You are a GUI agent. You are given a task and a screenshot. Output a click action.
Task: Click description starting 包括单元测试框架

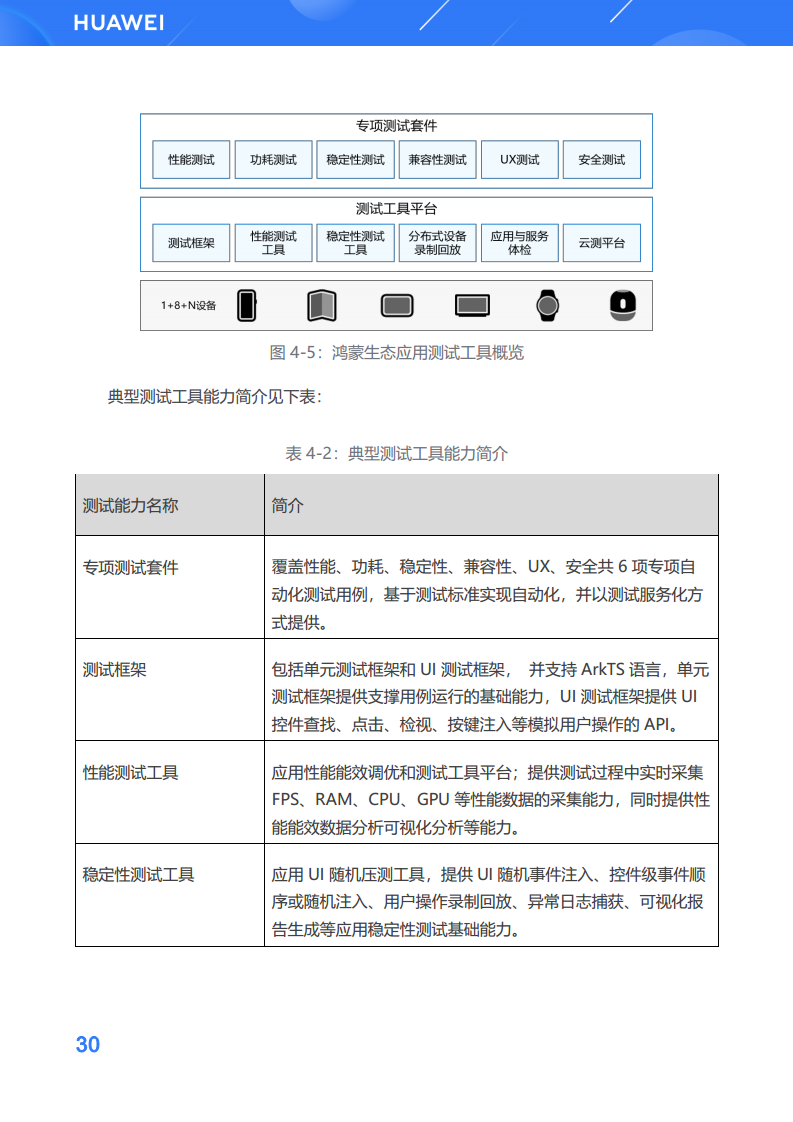point(490,697)
